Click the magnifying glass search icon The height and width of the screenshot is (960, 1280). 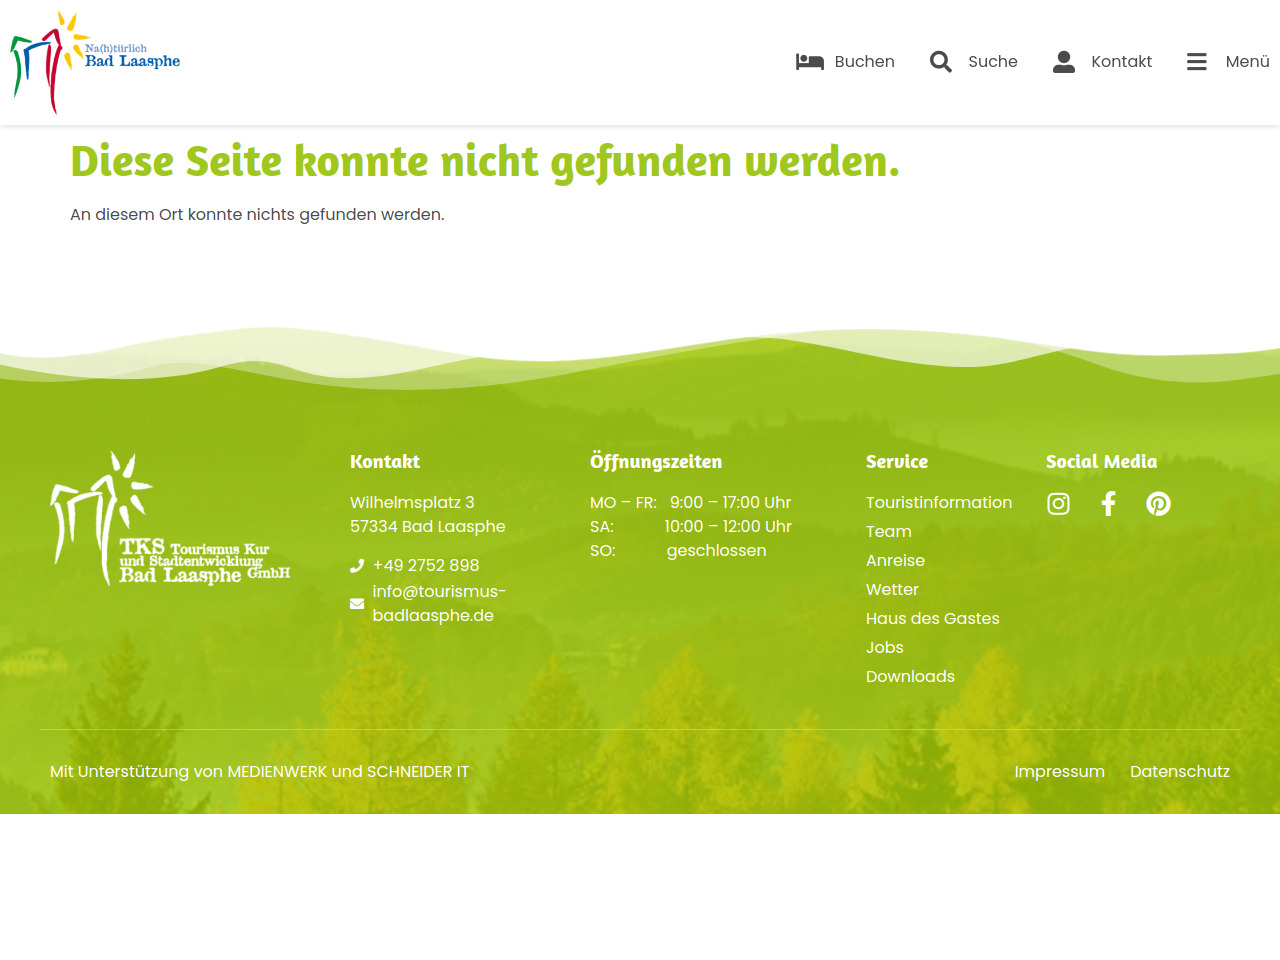coord(940,62)
